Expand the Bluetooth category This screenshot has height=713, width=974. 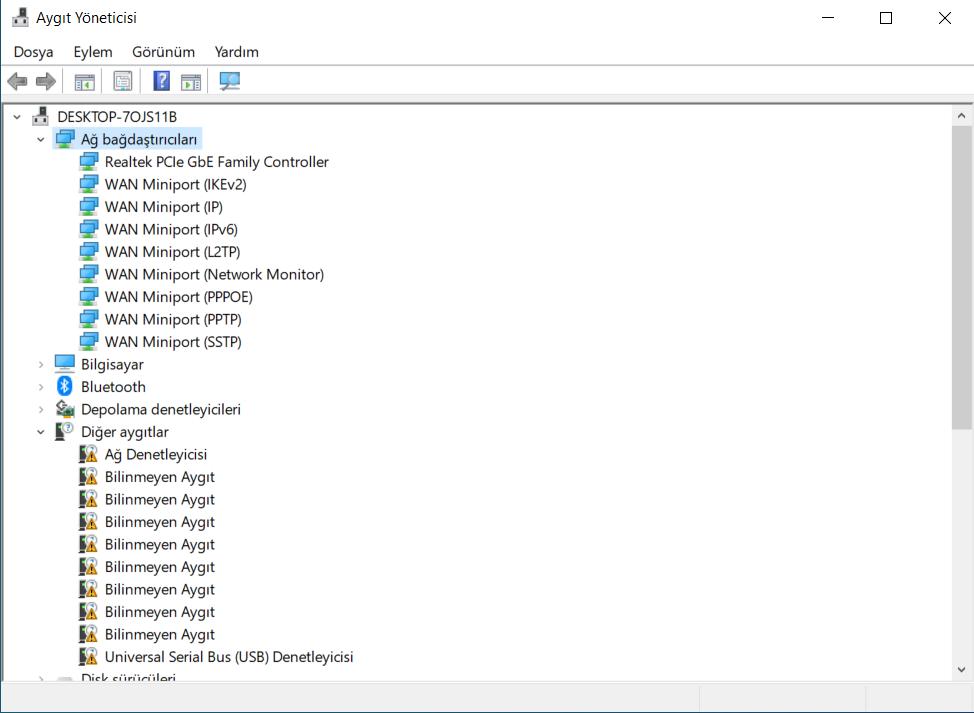pos(41,387)
